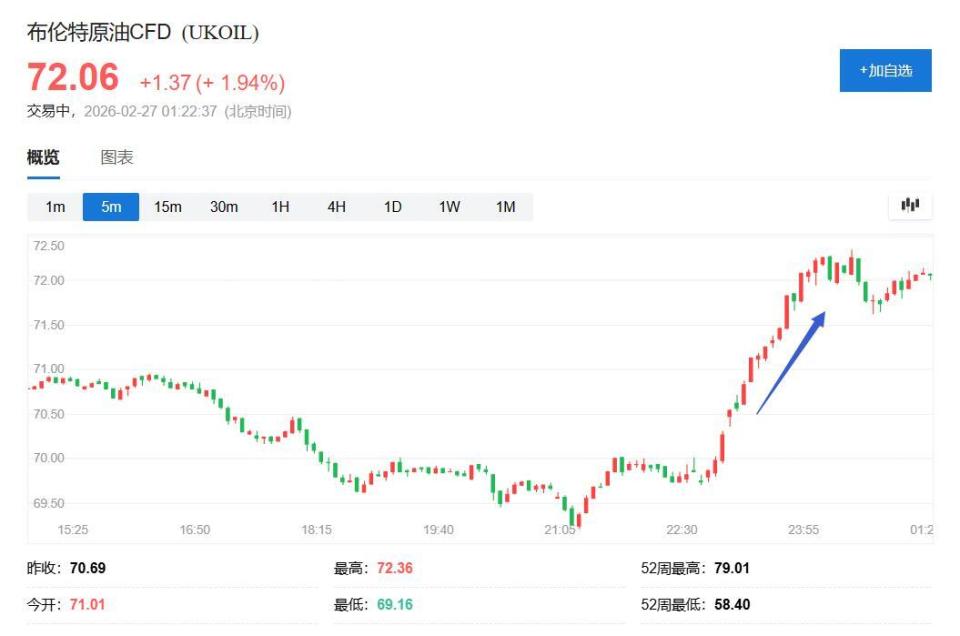Viewport: 960px width, 636px height.
Task: Open the 图表 tab
Action: point(116,157)
